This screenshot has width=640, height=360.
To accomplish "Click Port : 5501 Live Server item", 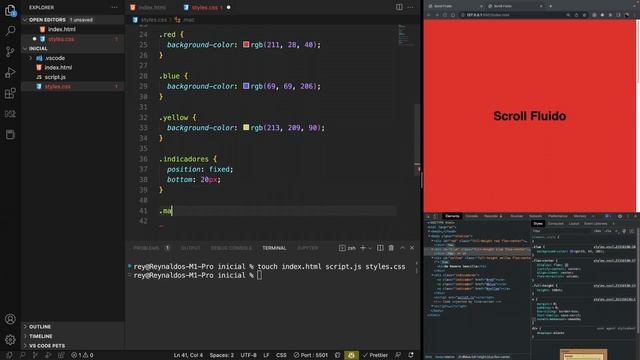I will pyautogui.click(x=311, y=355).
